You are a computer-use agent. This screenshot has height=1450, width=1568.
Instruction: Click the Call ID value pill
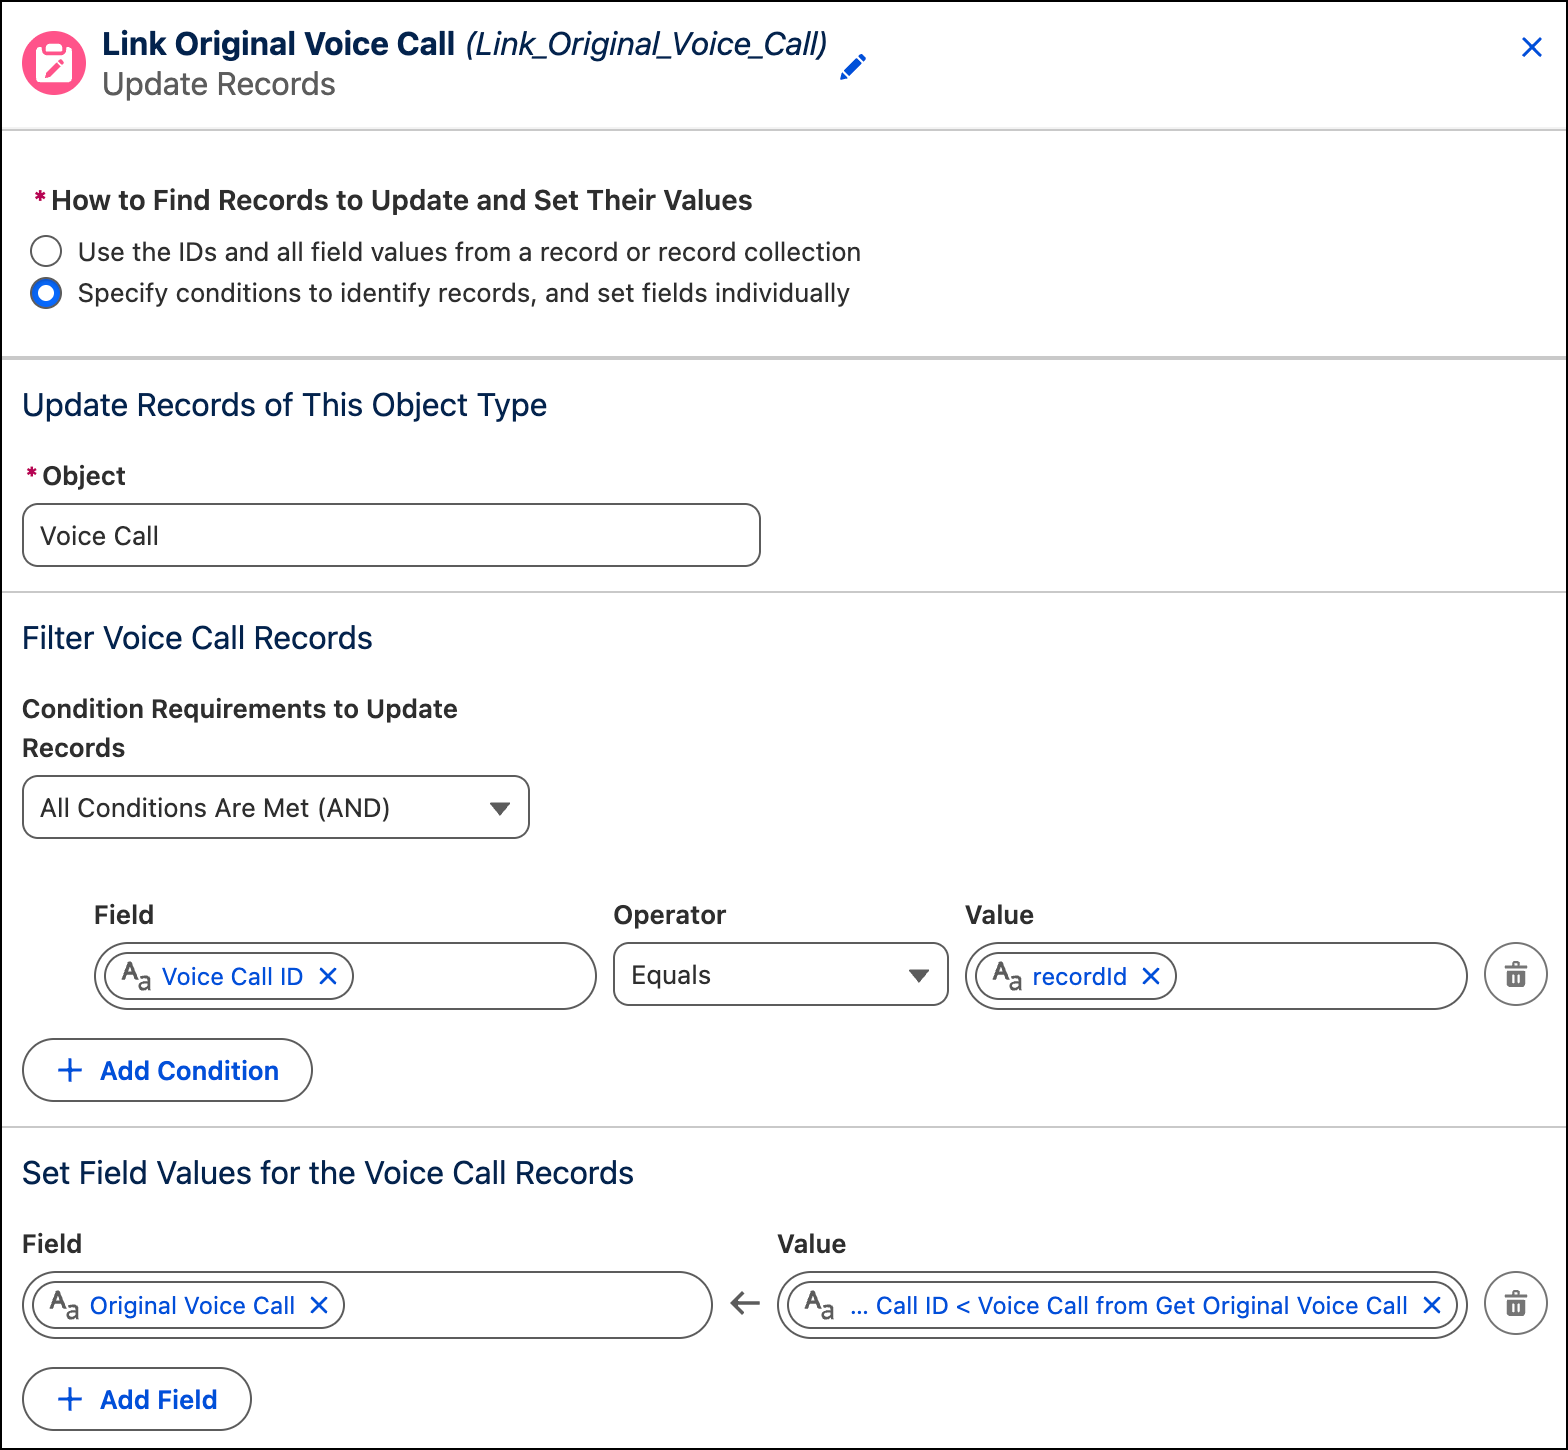coord(1122,1305)
